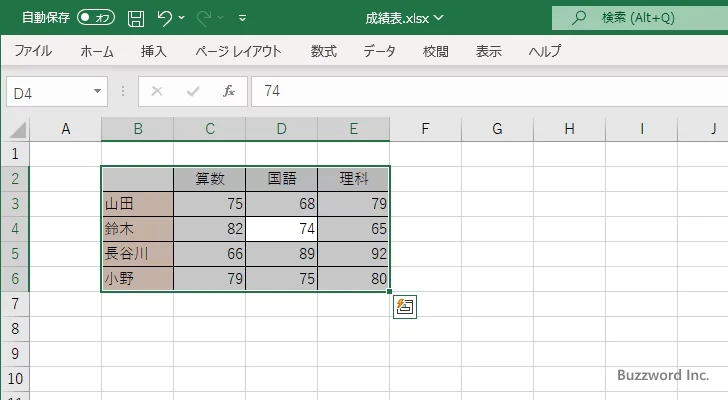Image resolution: width=728 pixels, height=400 pixels.
Task: Click the Select All corner triangle
Action: (18, 130)
